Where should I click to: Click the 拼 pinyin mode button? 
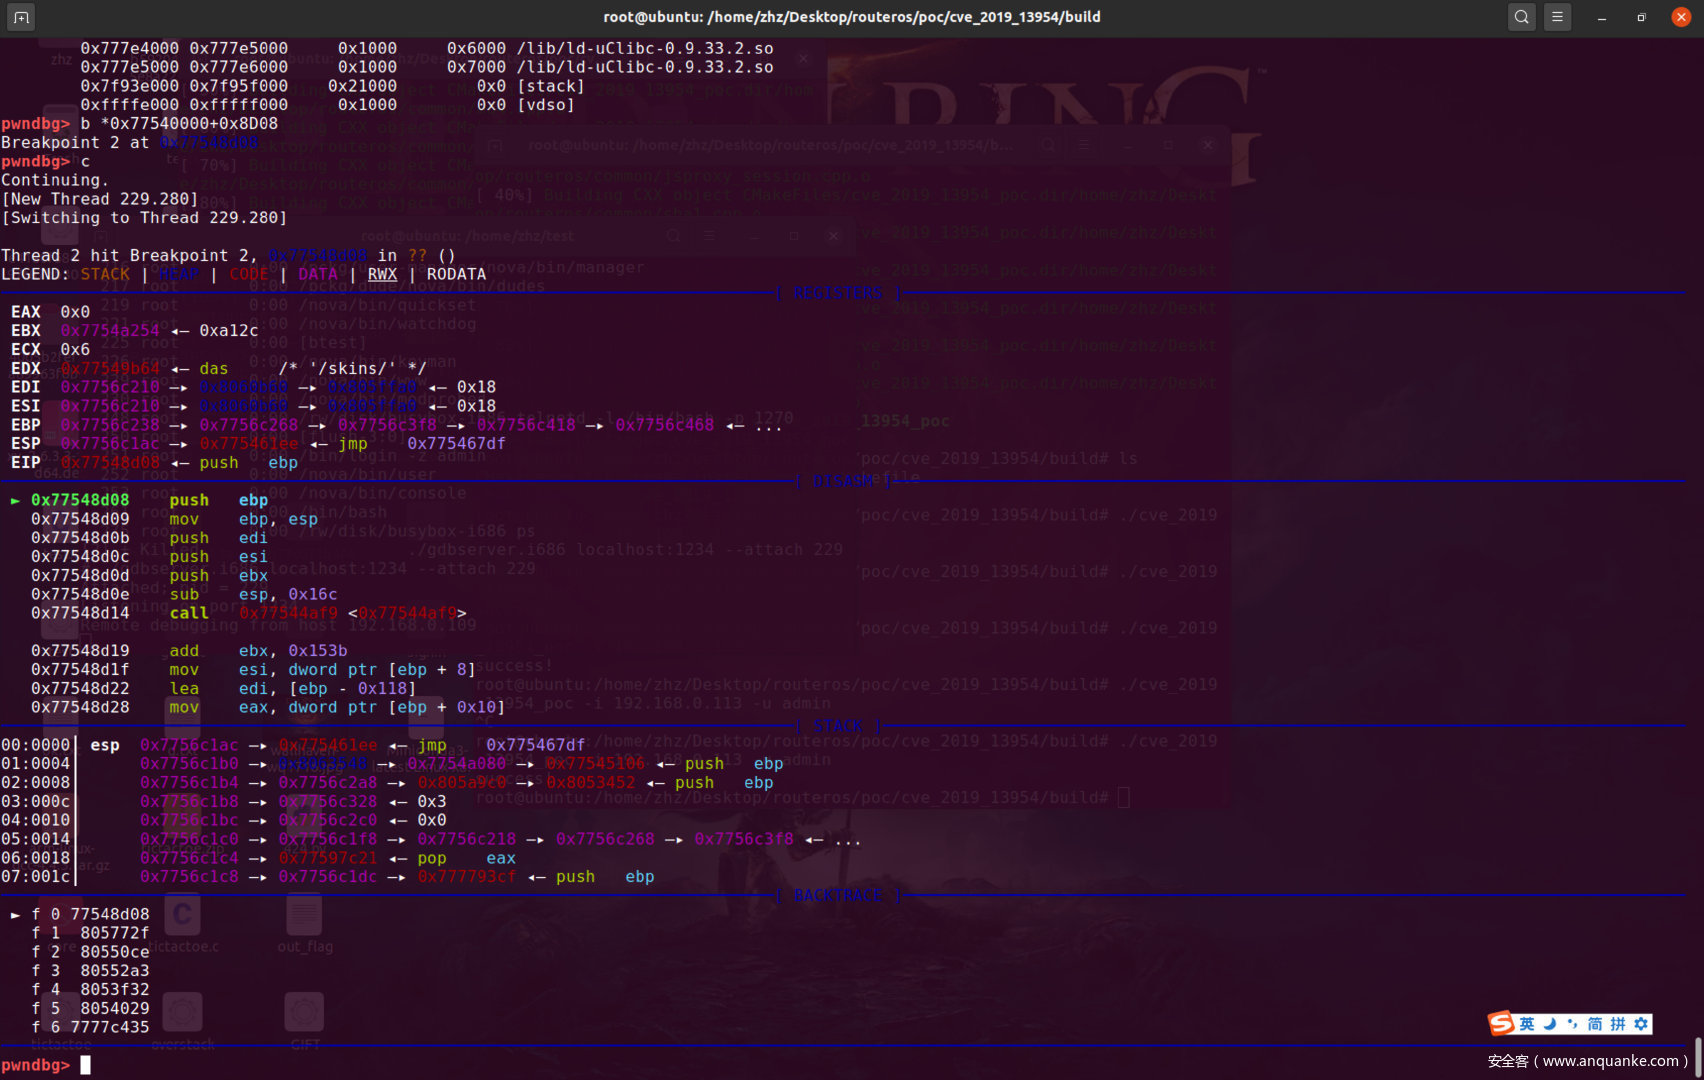pyautogui.click(x=1618, y=1024)
